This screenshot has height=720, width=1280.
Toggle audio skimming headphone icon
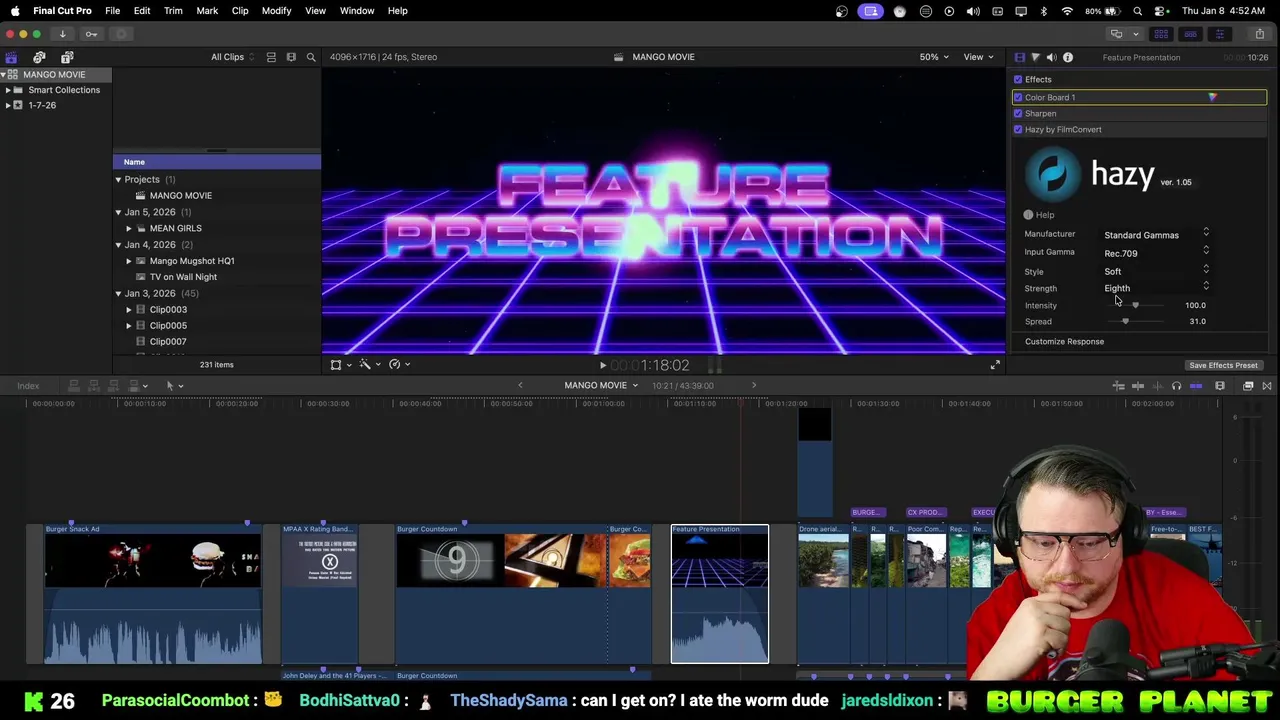(x=1176, y=386)
